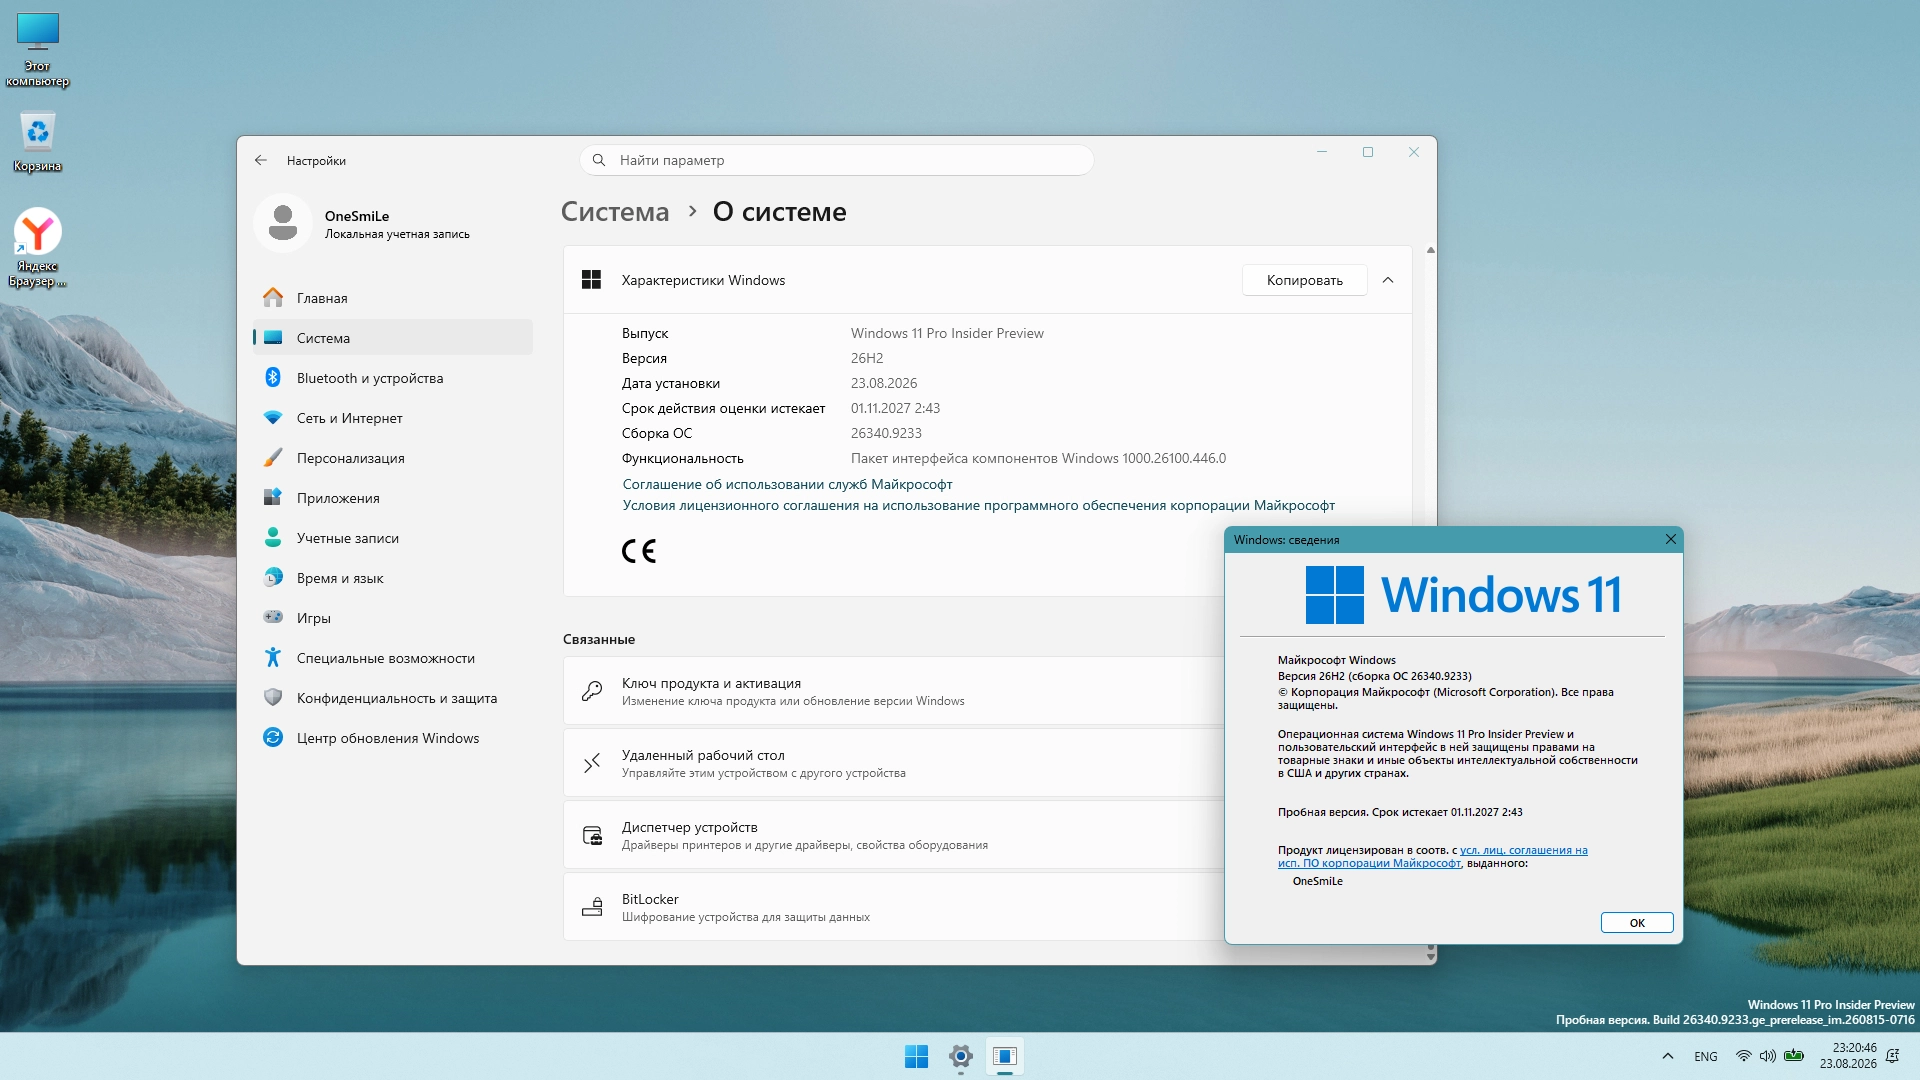Screen dimensions: 1920x1080
Task: Select the install date 23.08.2026
Action: click(884, 383)
